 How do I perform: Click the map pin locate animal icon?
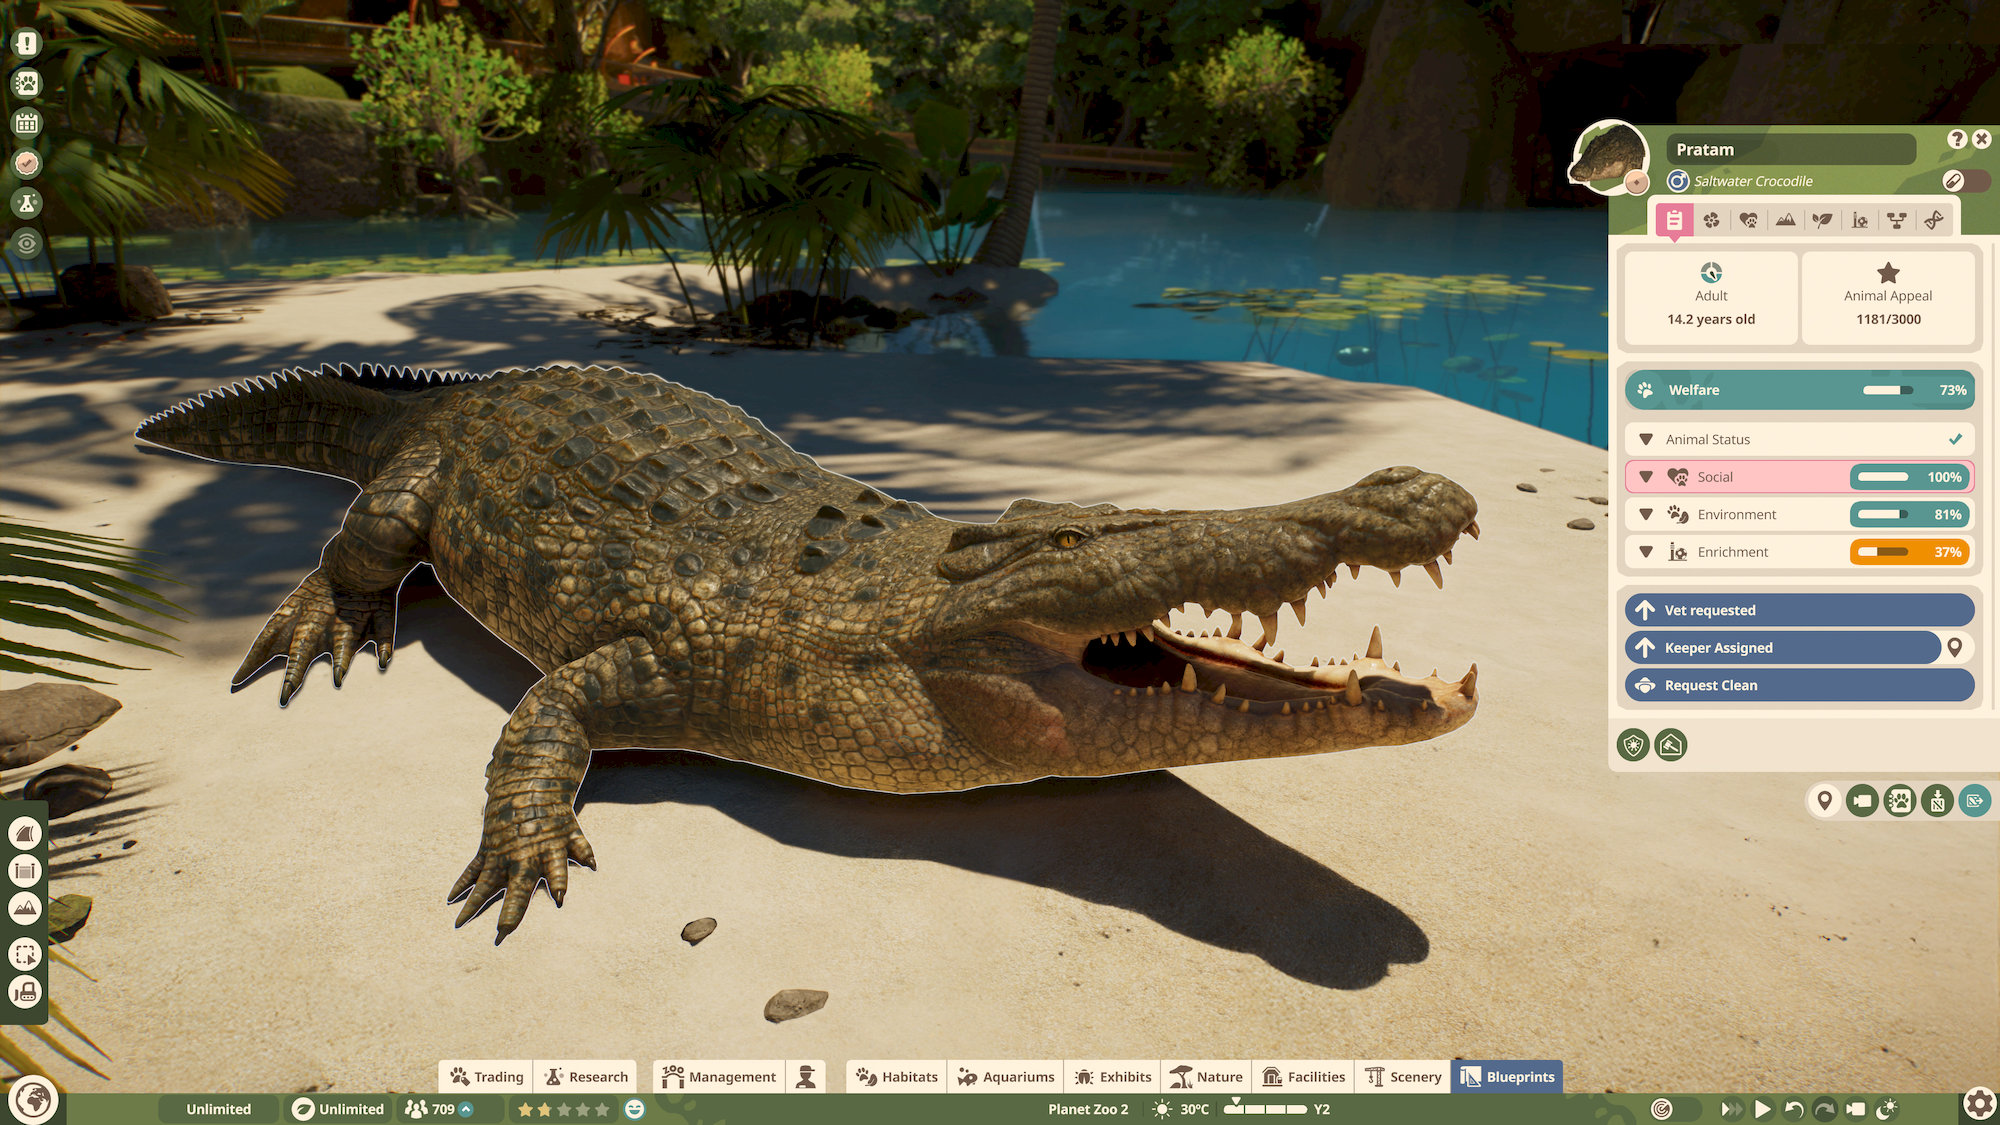pos(1824,801)
